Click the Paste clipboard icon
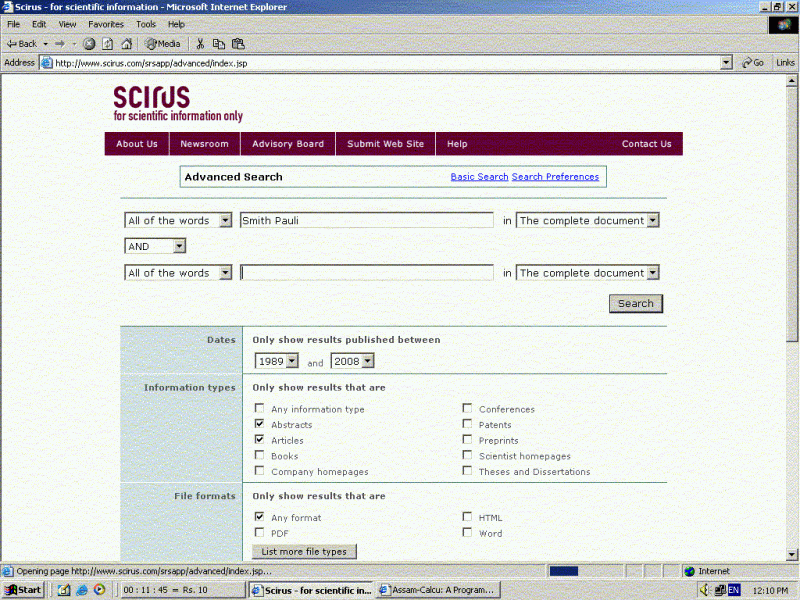Image resolution: width=800 pixels, height=600 pixels. click(x=238, y=44)
